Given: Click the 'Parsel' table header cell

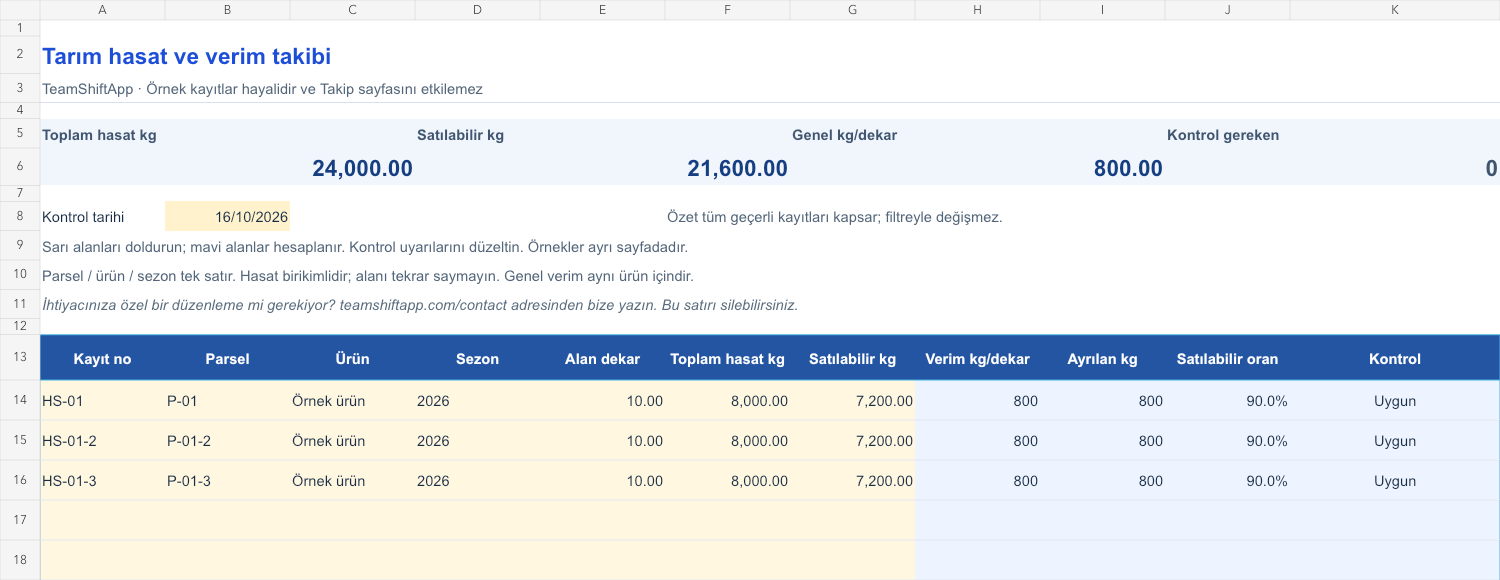Looking at the screenshot, I should [x=227, y=359].
